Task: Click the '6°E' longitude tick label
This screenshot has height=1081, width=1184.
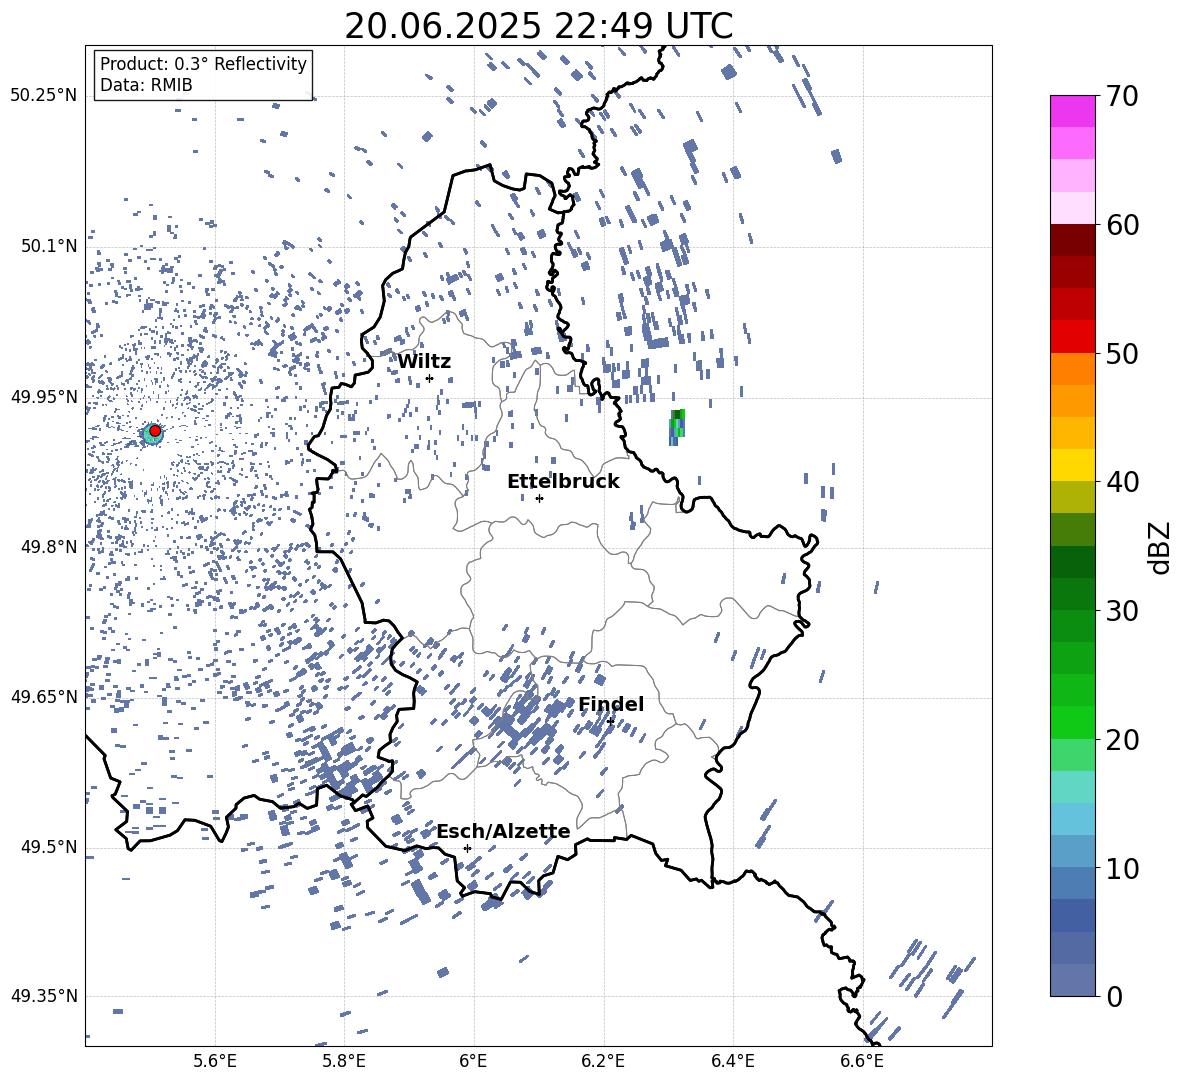Action: click(473, 1061)
